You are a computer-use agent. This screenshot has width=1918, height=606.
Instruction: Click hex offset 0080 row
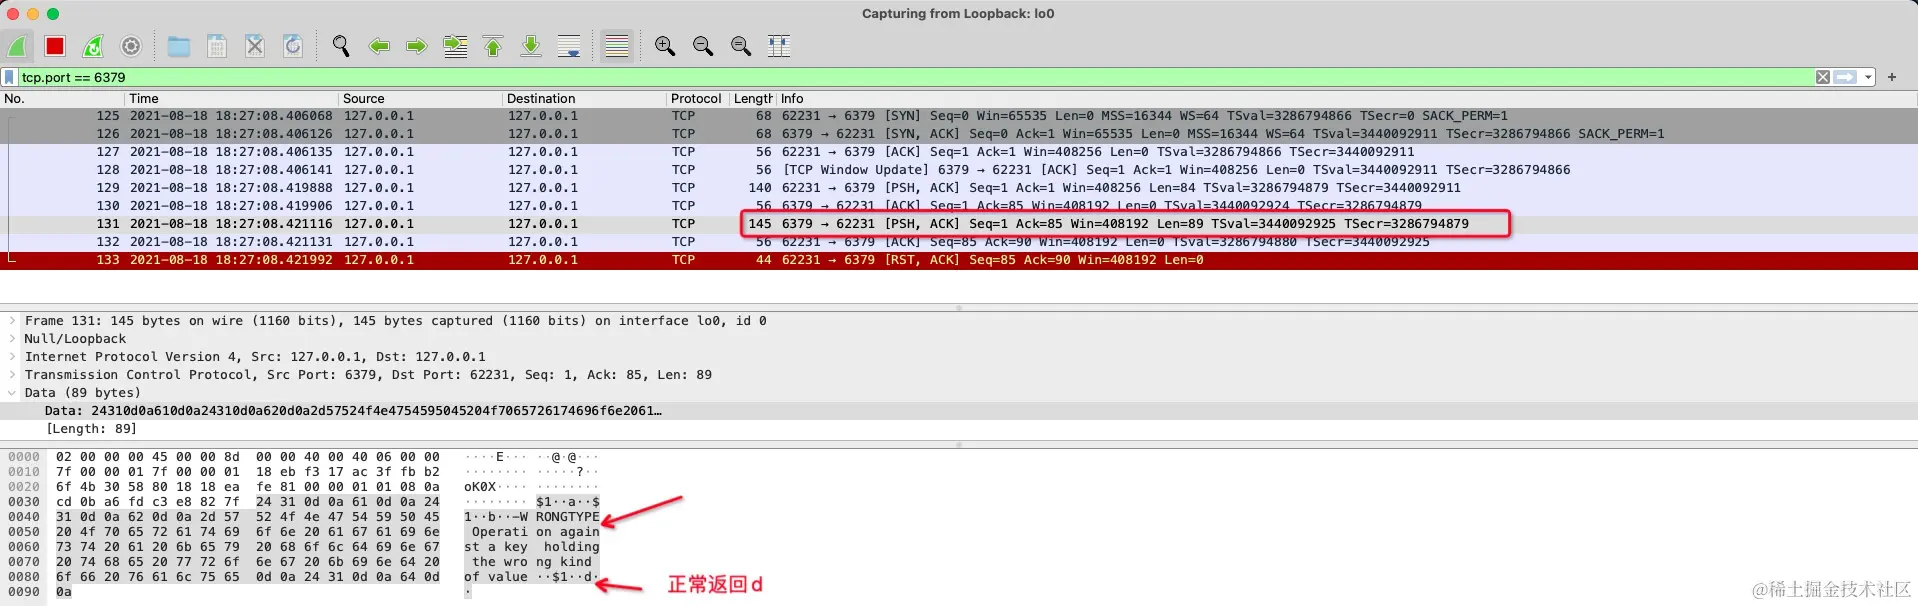tap(24, 577)
